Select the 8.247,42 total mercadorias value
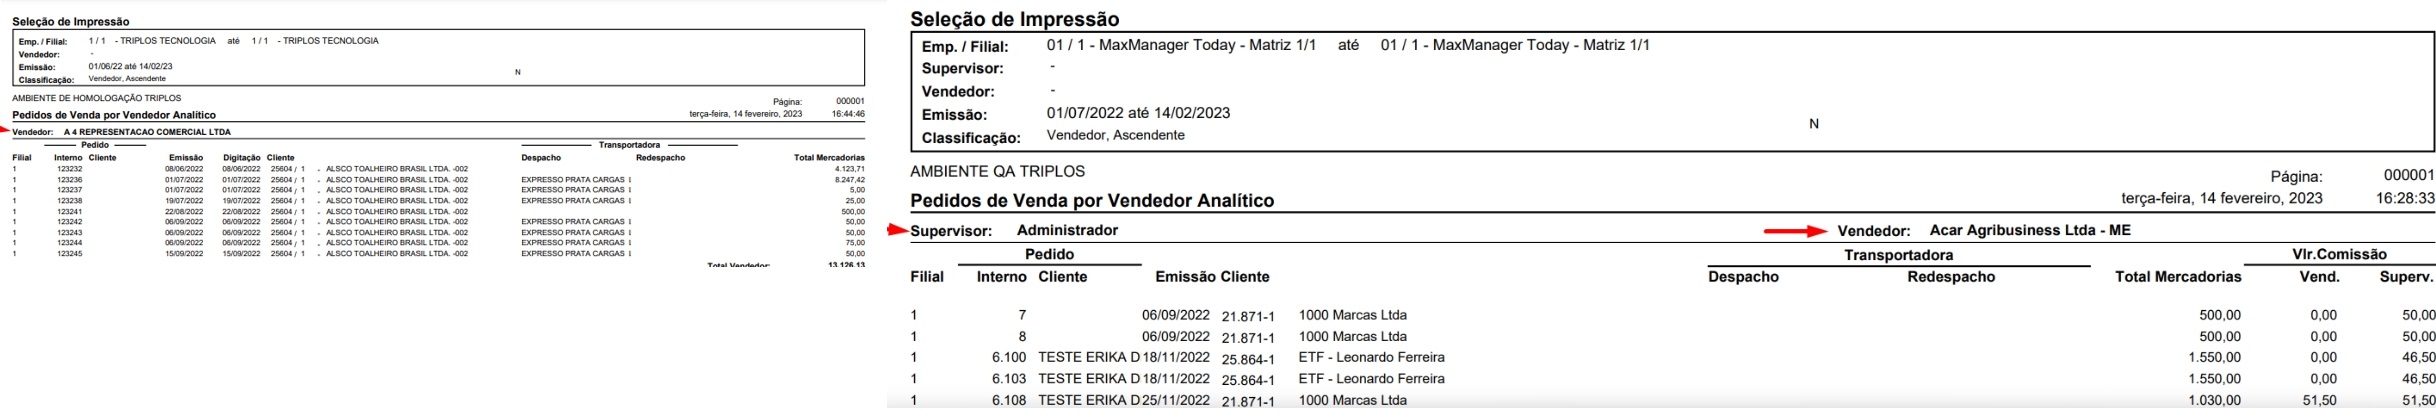The width and height of the screenshot is (2436, 418). coord(849,180)
